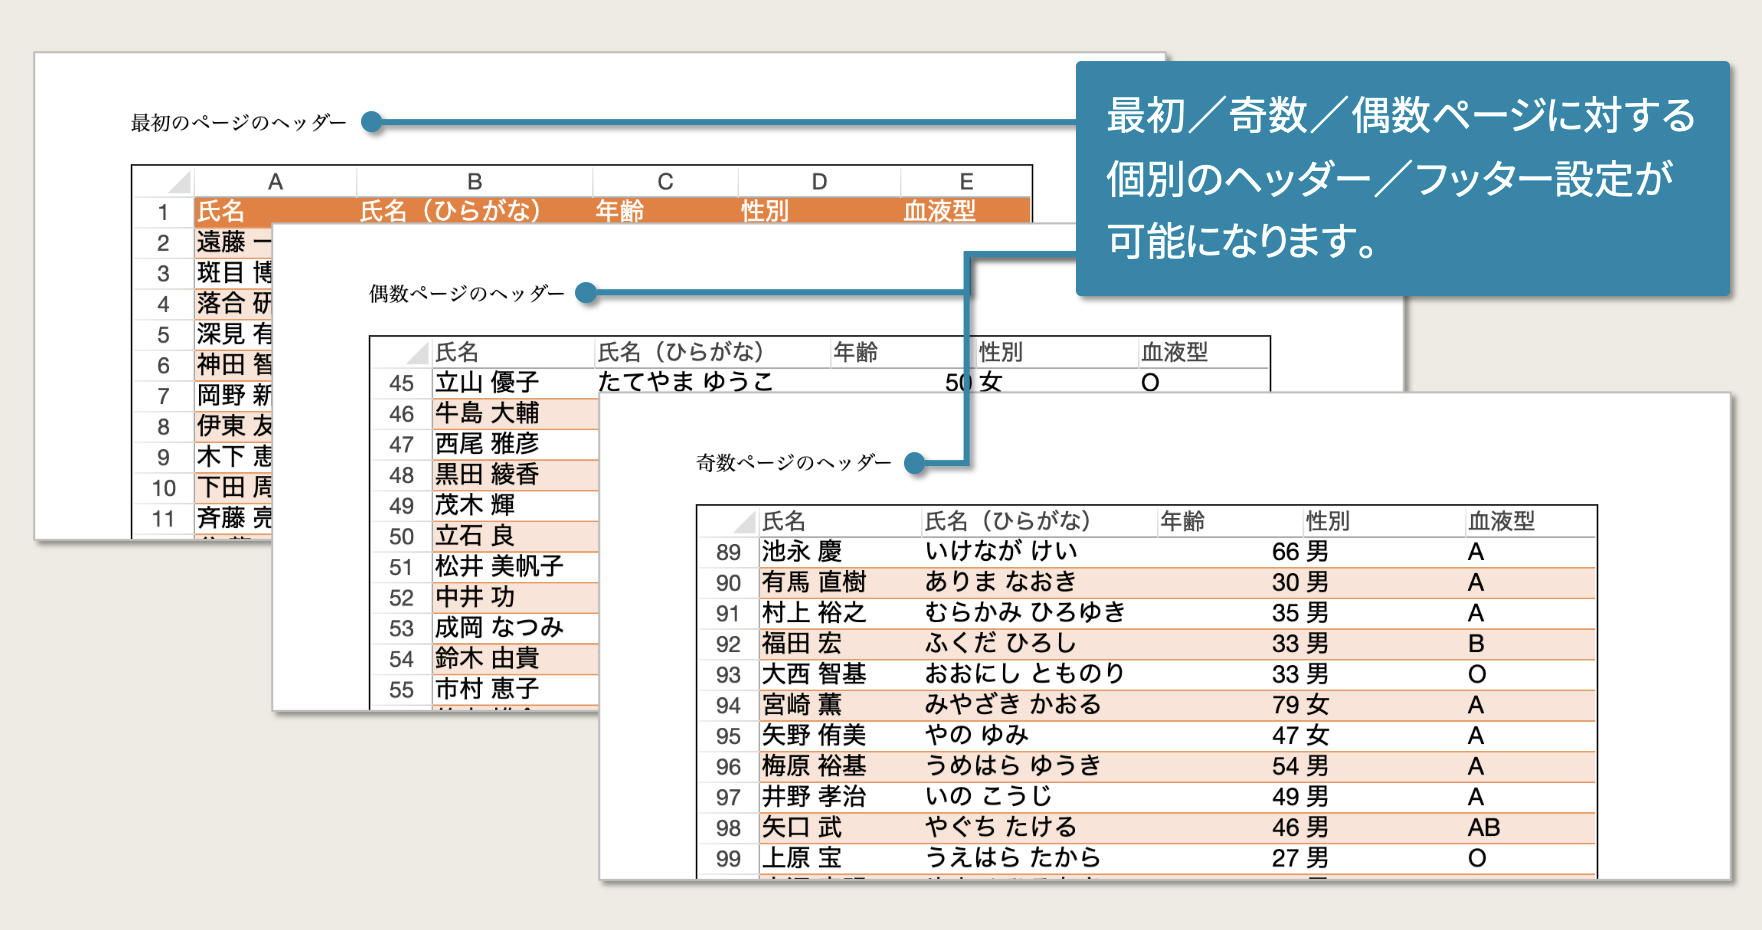
Task: Click the 福田 宏 cell
Action: 840,643
